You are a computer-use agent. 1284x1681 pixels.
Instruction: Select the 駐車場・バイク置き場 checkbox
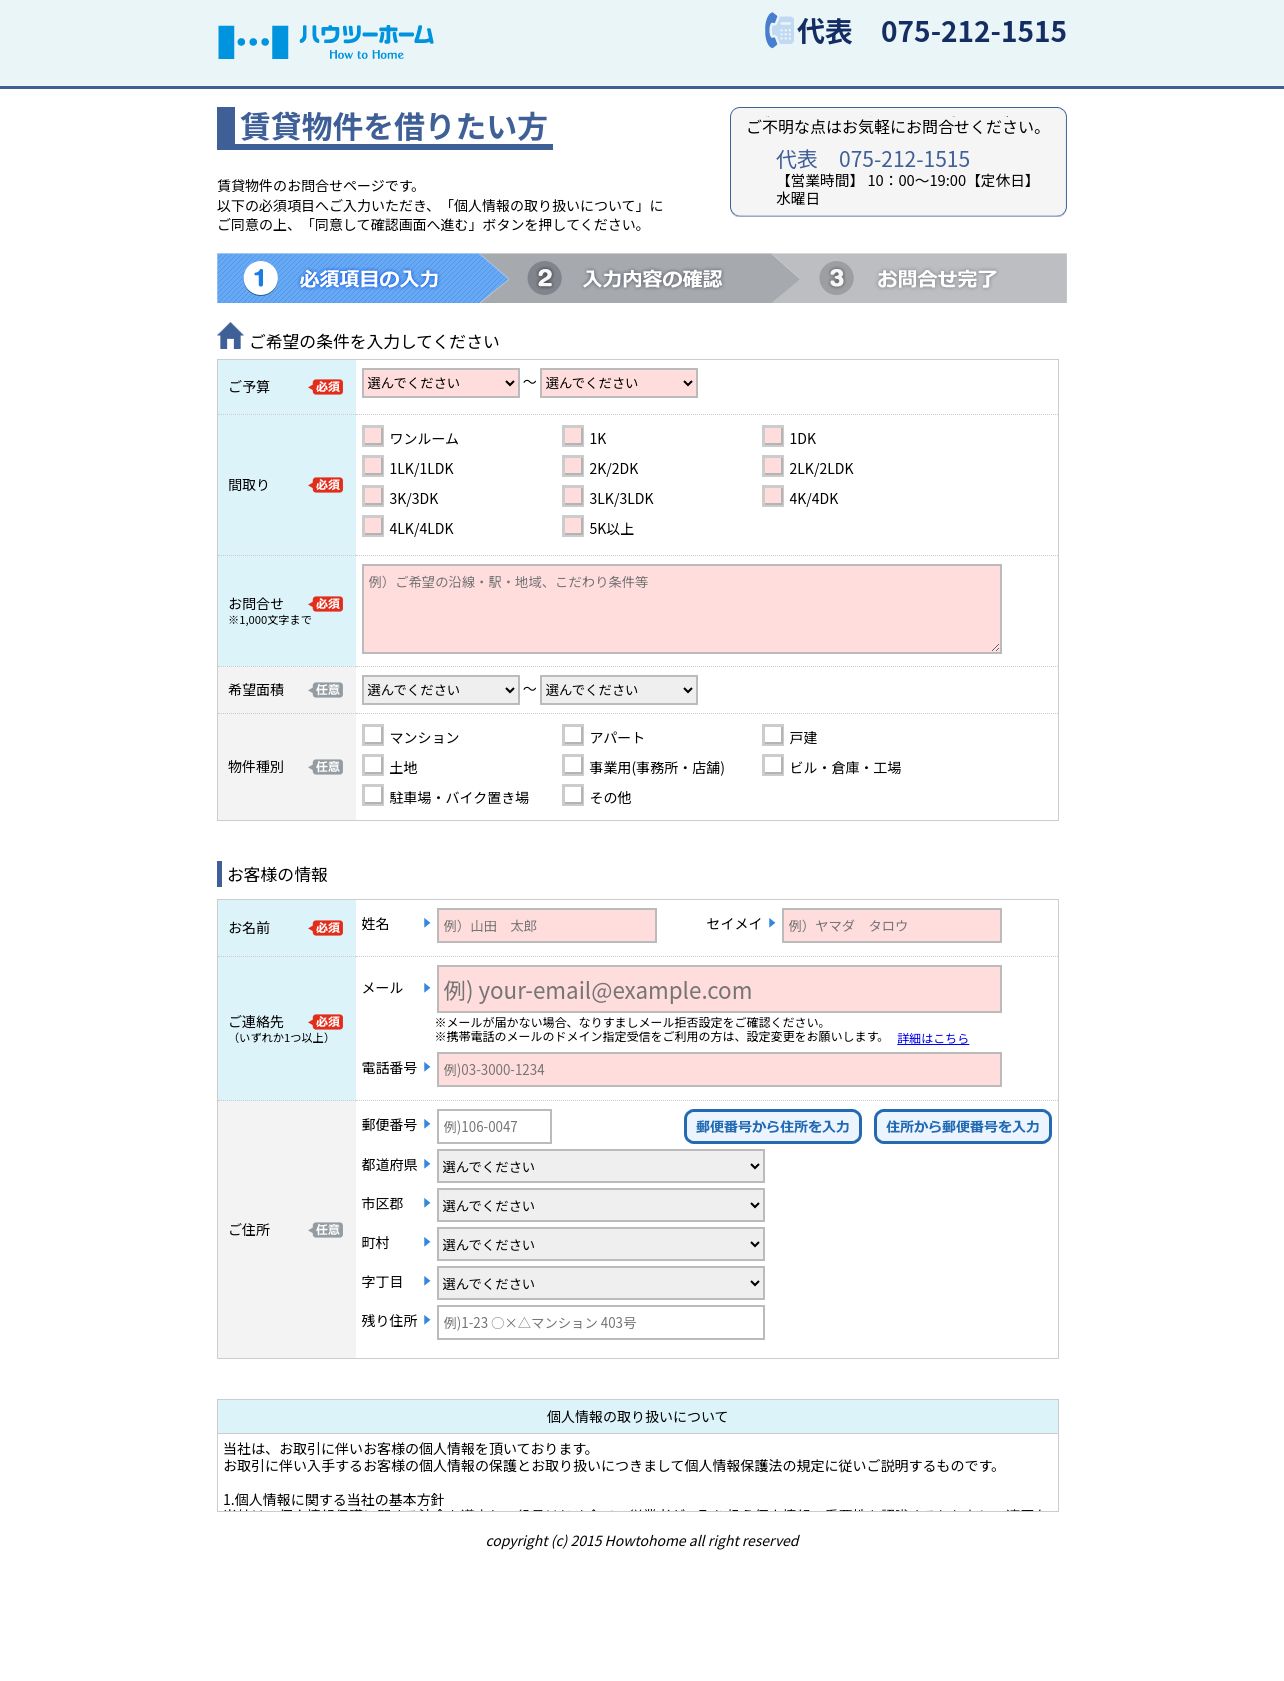click(x=373, y=795)
